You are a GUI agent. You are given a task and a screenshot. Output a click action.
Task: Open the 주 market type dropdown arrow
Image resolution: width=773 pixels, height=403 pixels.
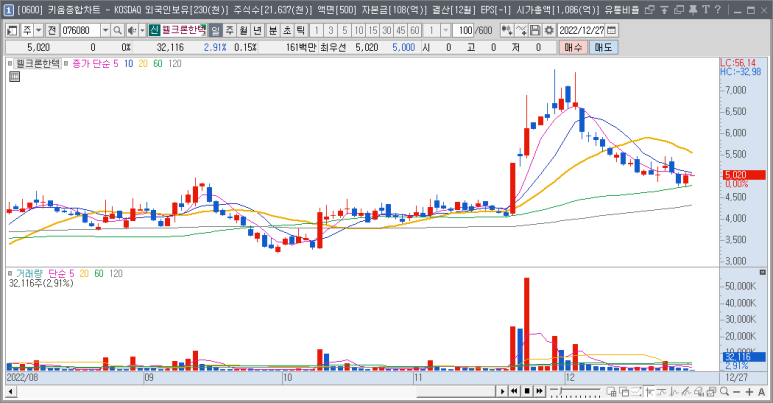[39, 31]
